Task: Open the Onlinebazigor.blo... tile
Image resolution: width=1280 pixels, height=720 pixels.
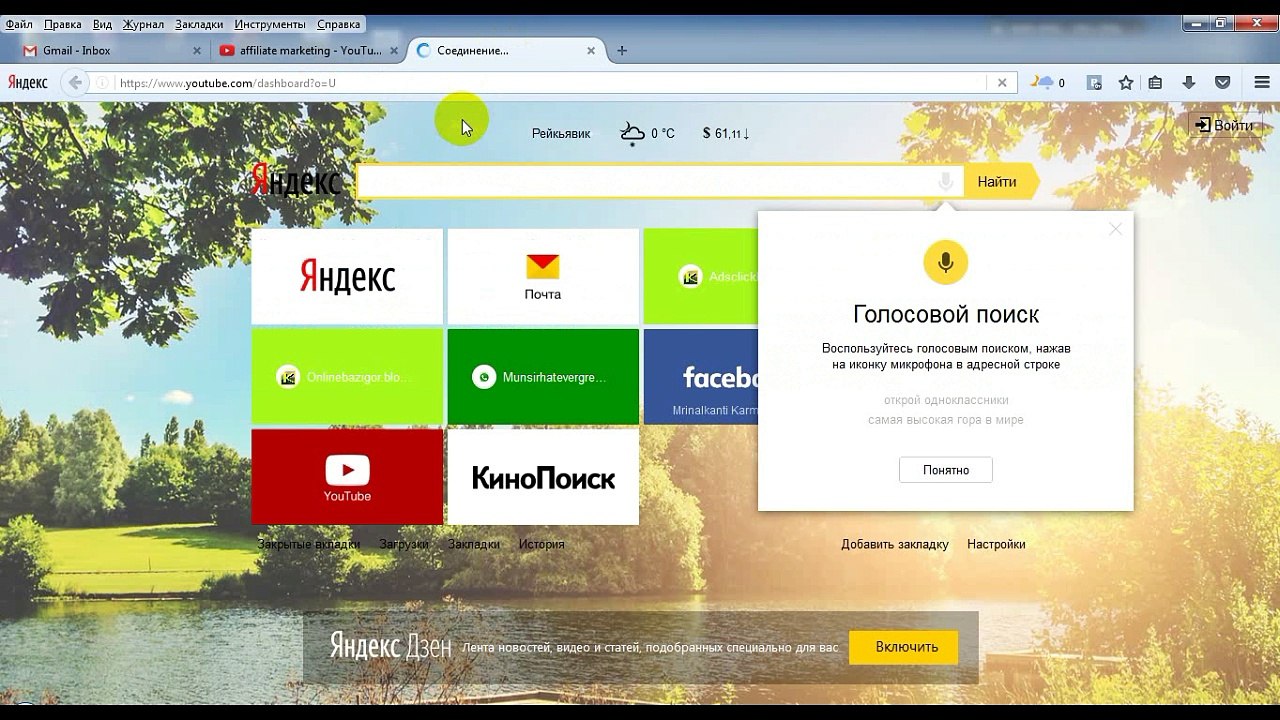Action: pyautogui.click(x=347, y=377)
